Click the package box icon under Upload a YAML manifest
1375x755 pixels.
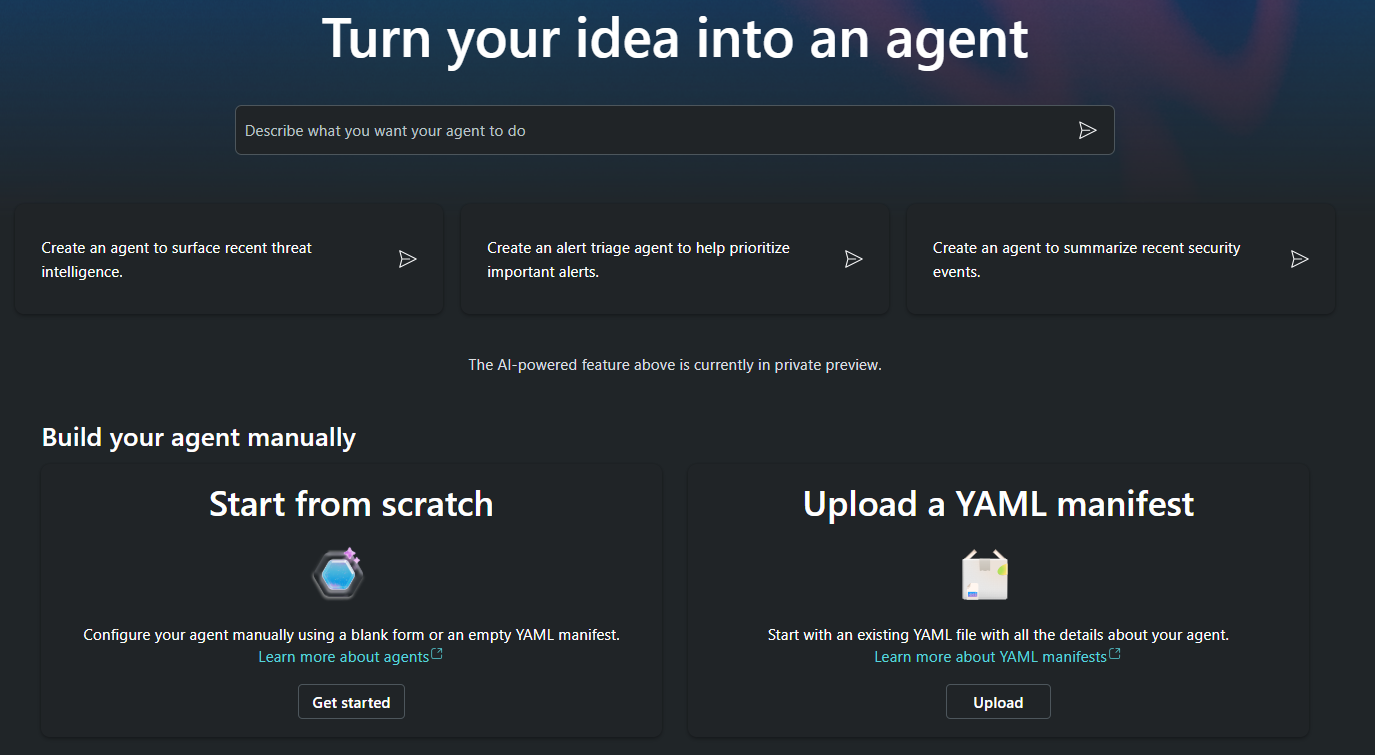984,575
